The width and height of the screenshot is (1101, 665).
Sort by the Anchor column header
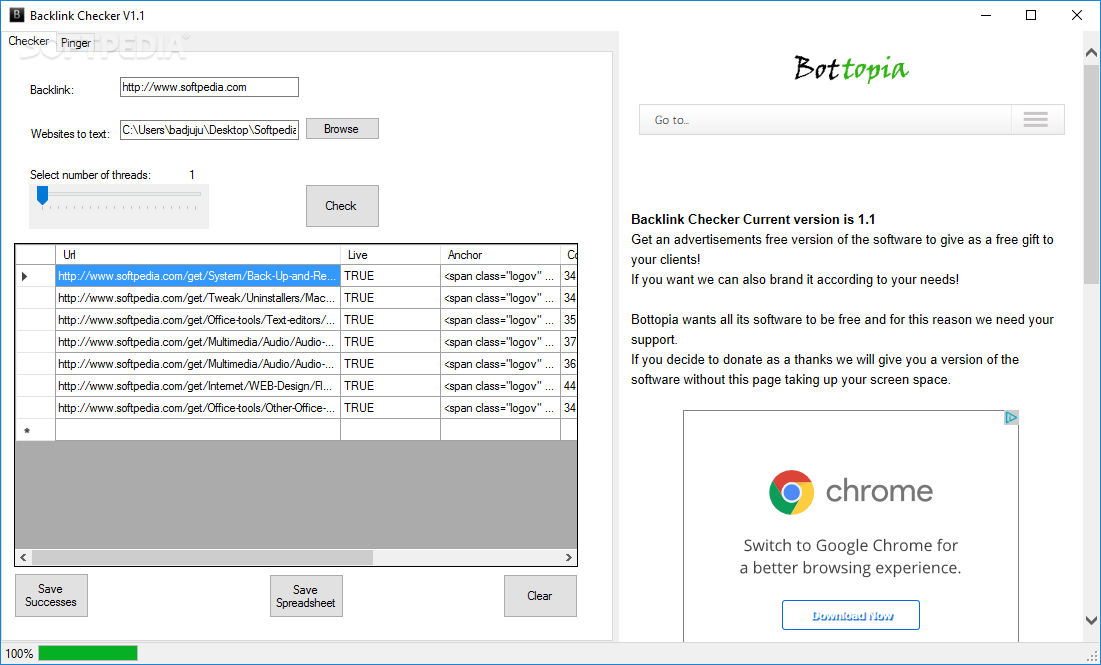500,255
